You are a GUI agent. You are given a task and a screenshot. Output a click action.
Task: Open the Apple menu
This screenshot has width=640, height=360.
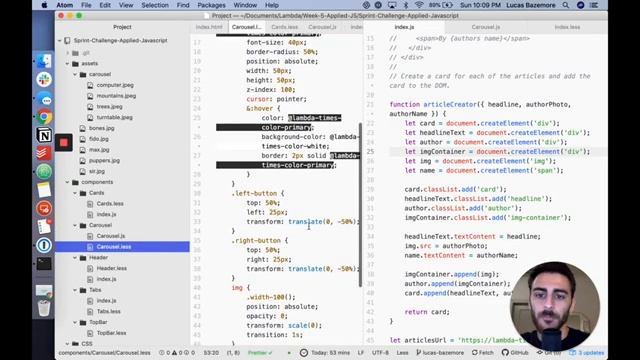point(44,5)
